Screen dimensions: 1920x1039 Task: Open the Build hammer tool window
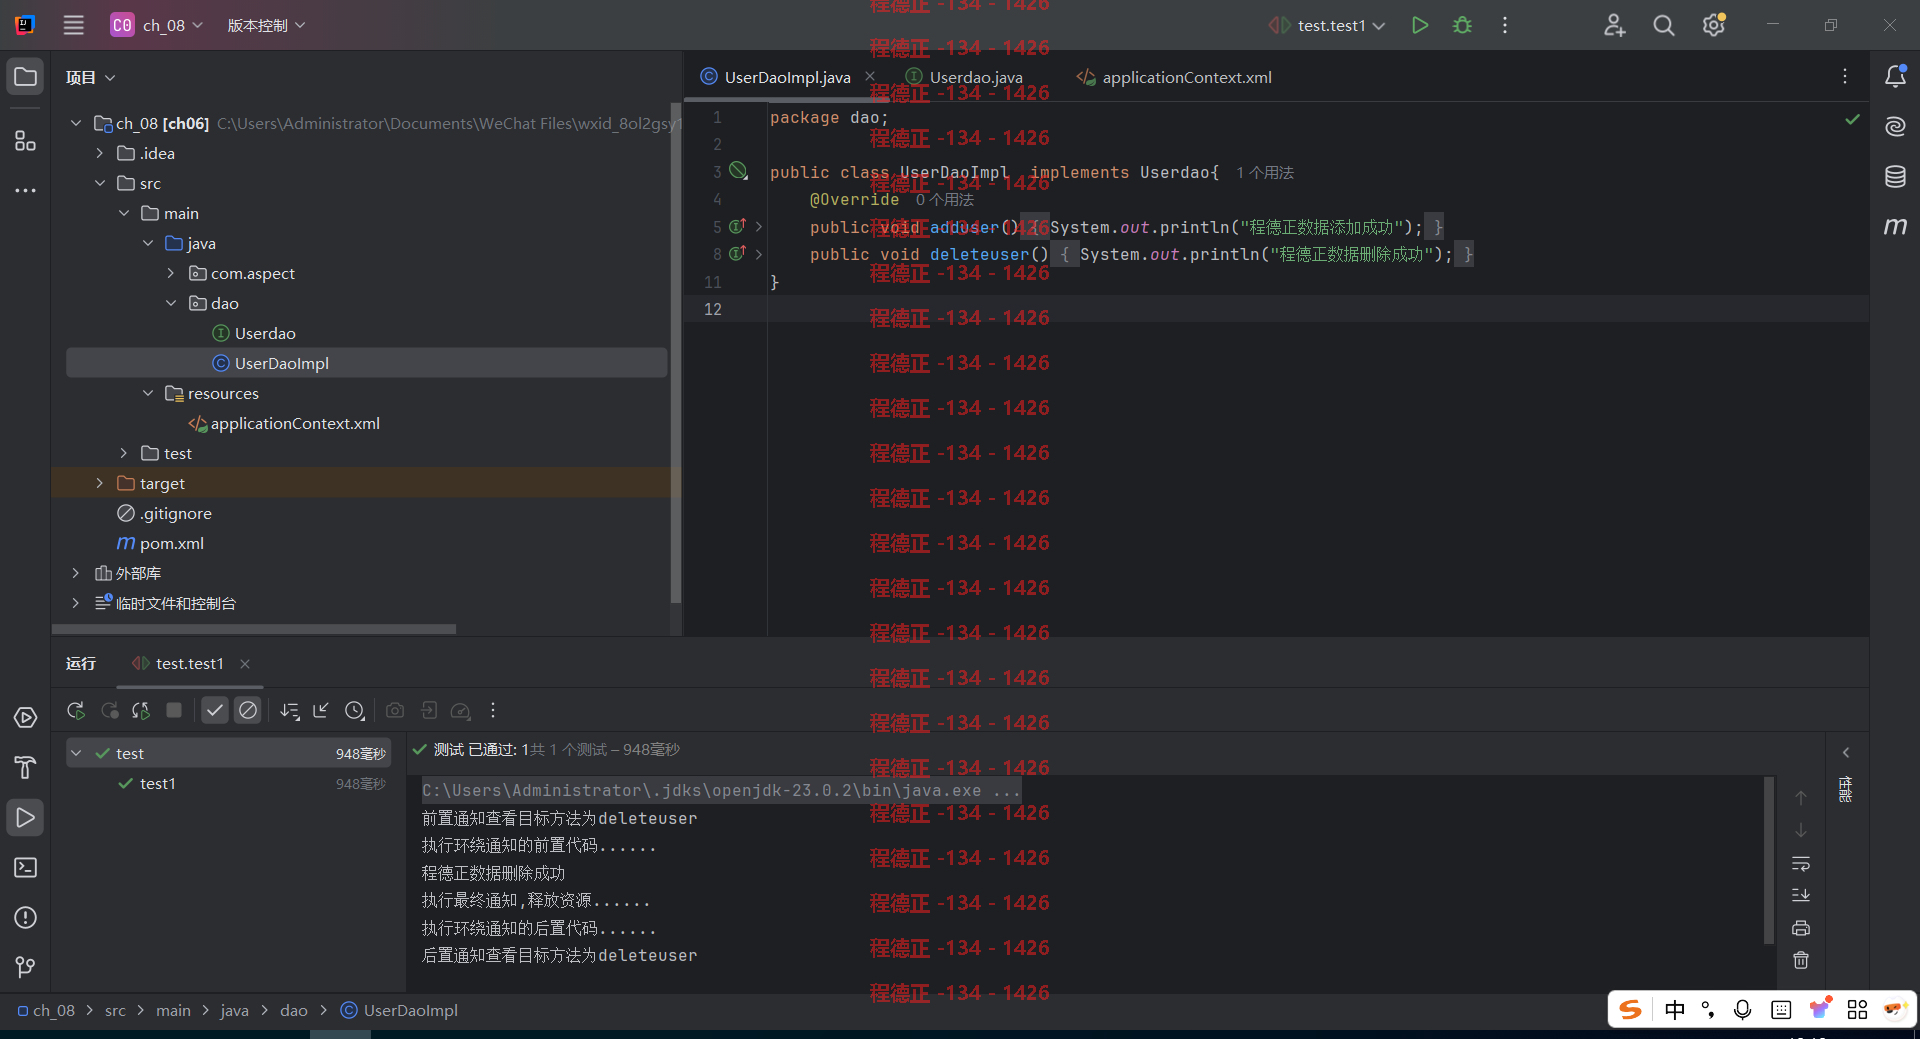click(26, 768)
